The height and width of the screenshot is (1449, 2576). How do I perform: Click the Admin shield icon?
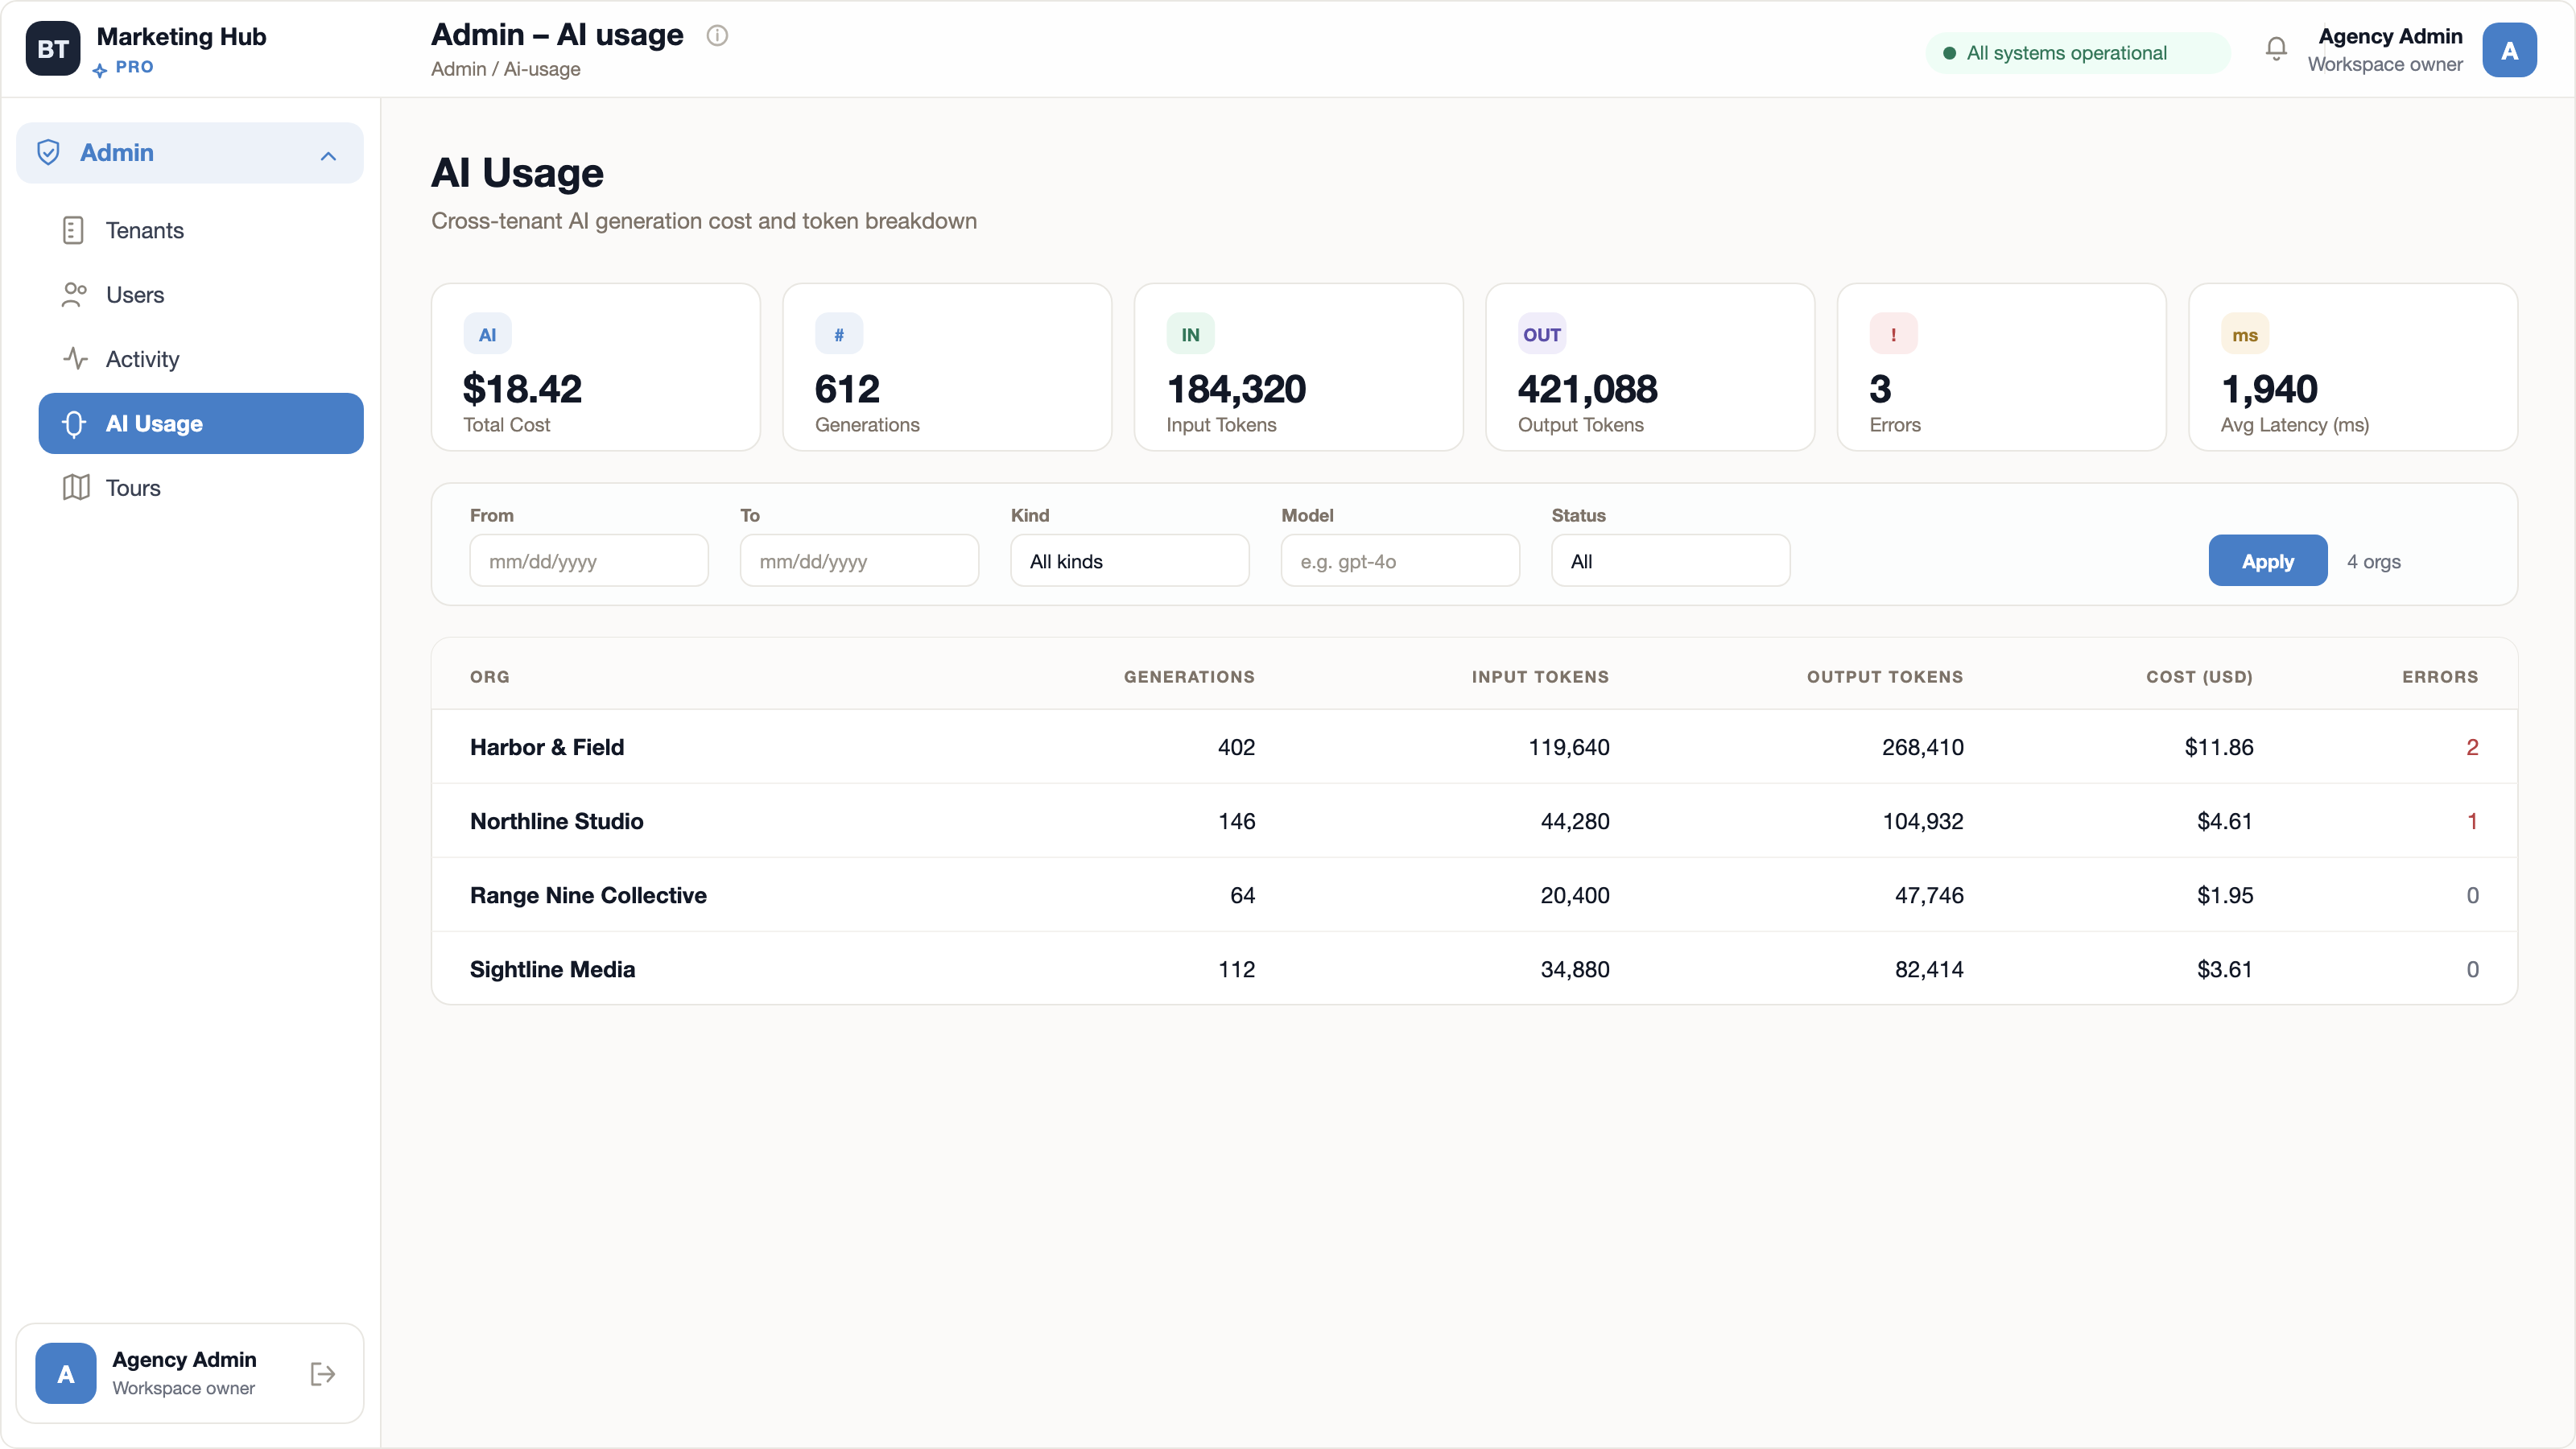pos(48,152)
